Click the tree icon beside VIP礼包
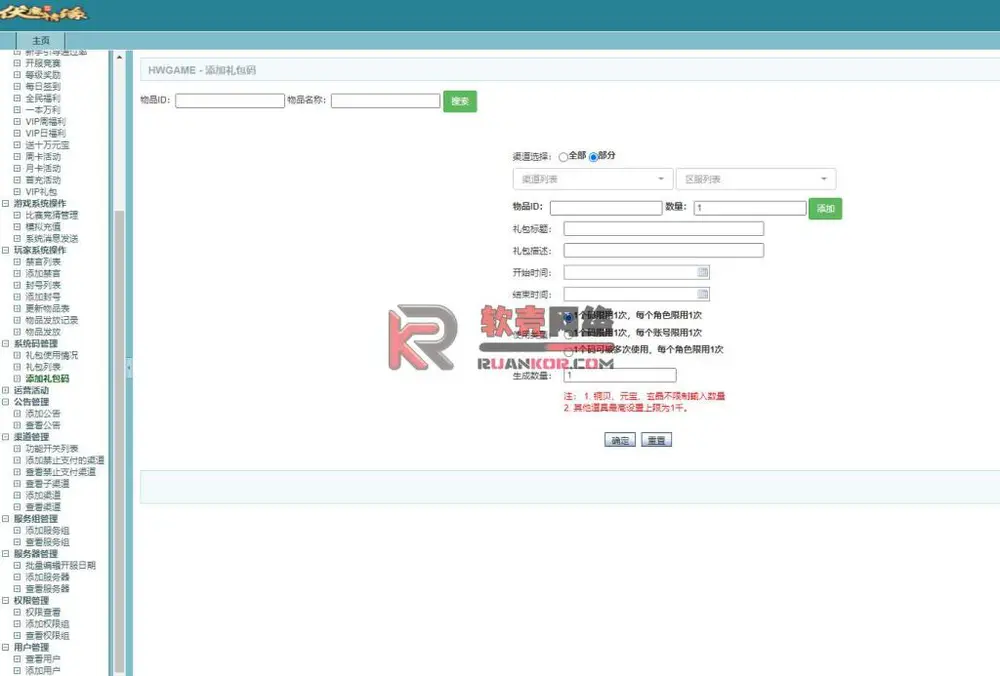 pyautogui.click(x=17, y=191)
